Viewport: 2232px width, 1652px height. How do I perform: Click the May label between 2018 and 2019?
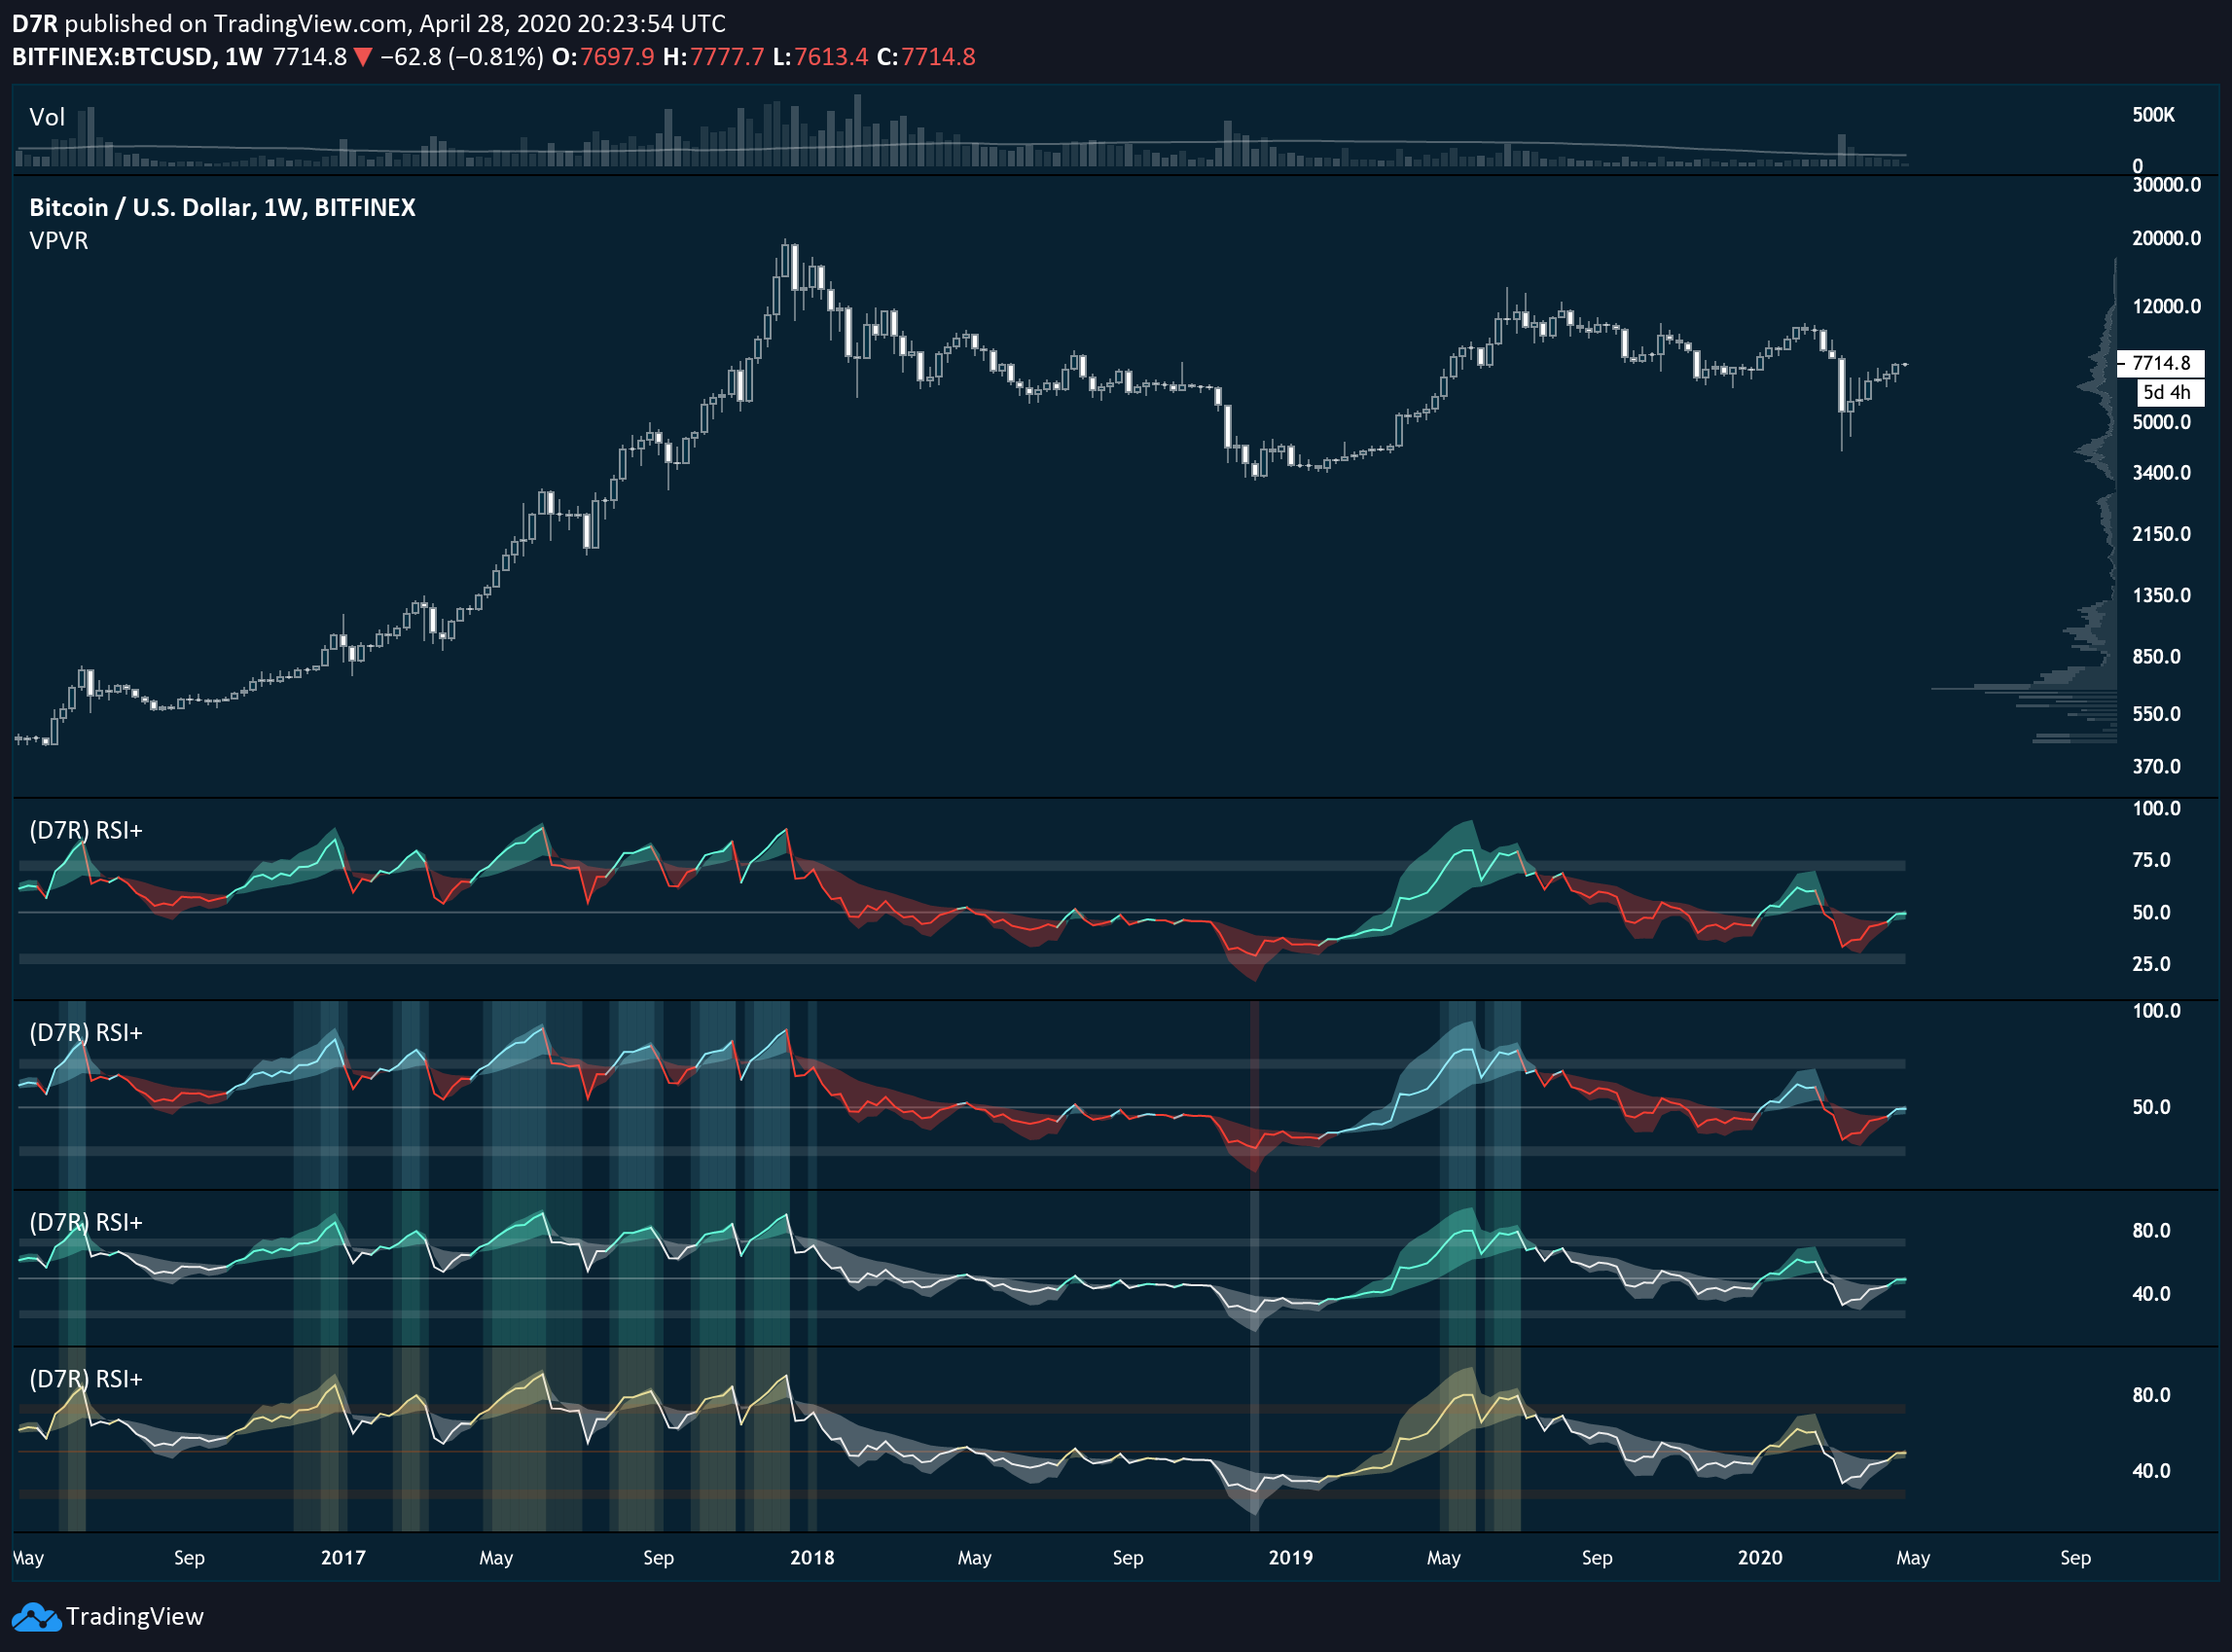(x=974, y=1558)
